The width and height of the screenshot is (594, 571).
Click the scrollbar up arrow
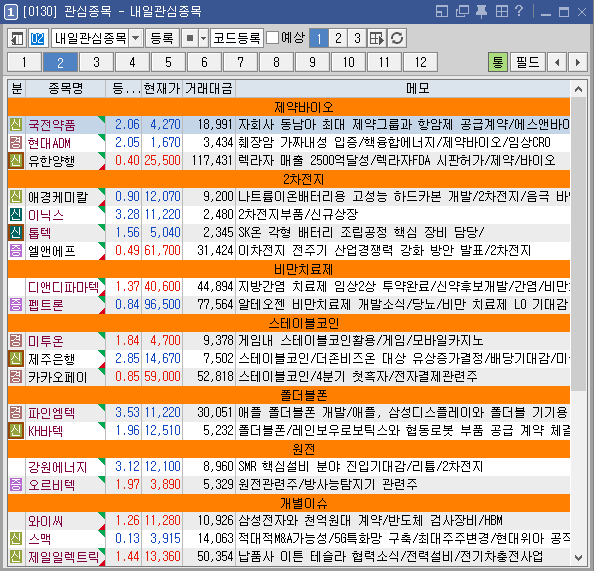pyautogui.click(x=578, y=89)
